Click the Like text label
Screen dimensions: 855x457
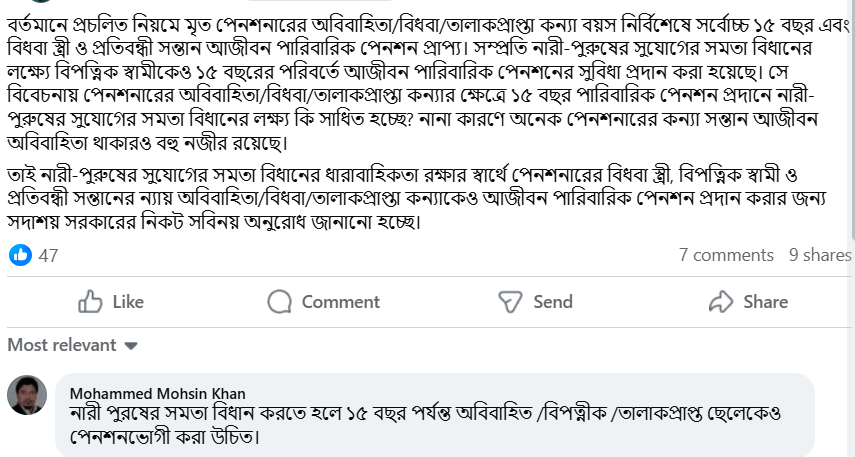[128, 302]
